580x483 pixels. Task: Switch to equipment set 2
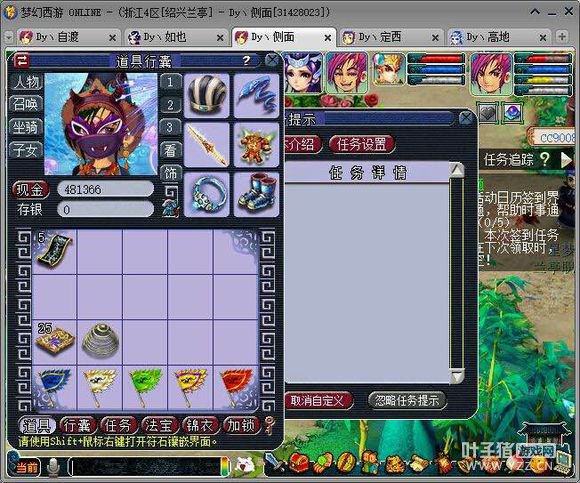coord(170,105)
